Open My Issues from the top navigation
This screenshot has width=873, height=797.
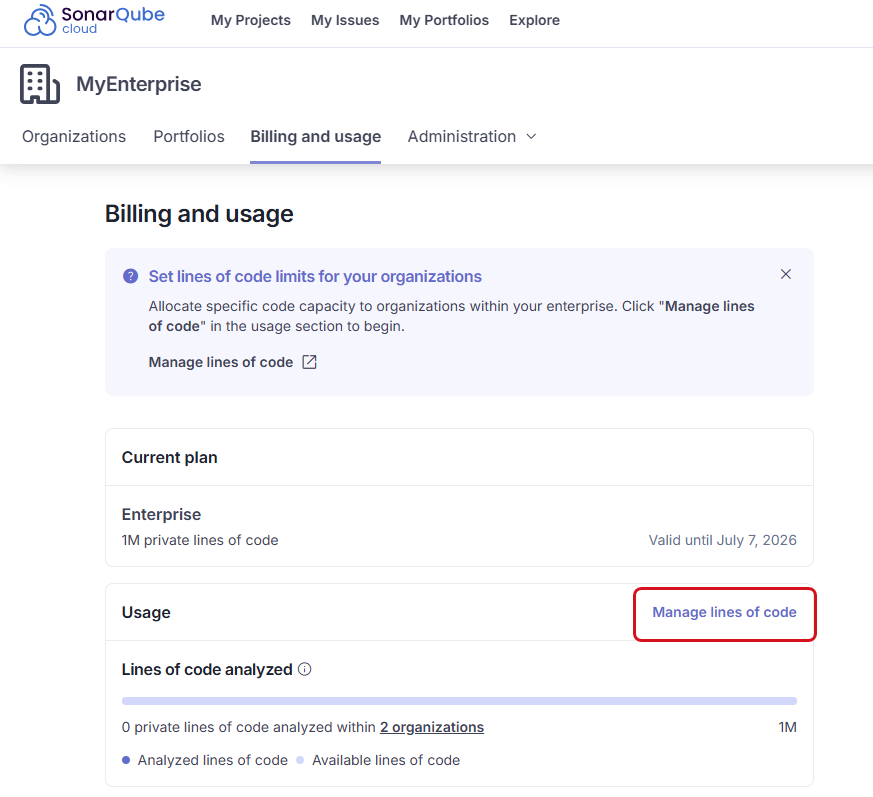[344, 19]
